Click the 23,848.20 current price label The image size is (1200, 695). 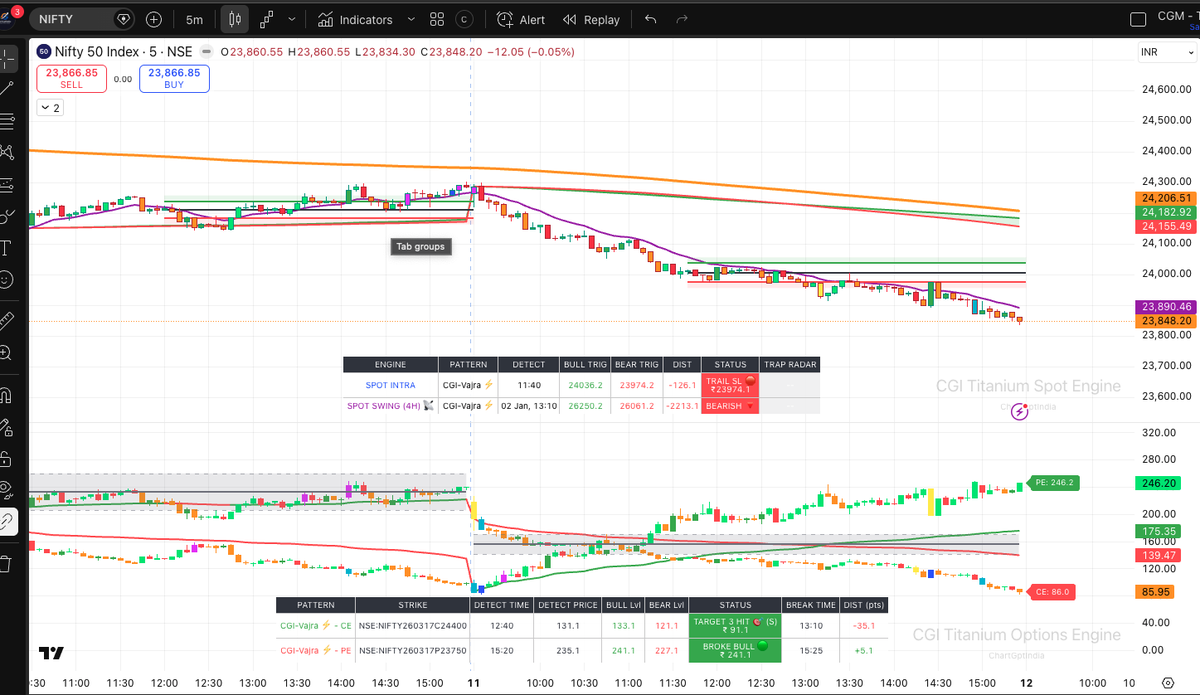click(x=1164, y=321)
